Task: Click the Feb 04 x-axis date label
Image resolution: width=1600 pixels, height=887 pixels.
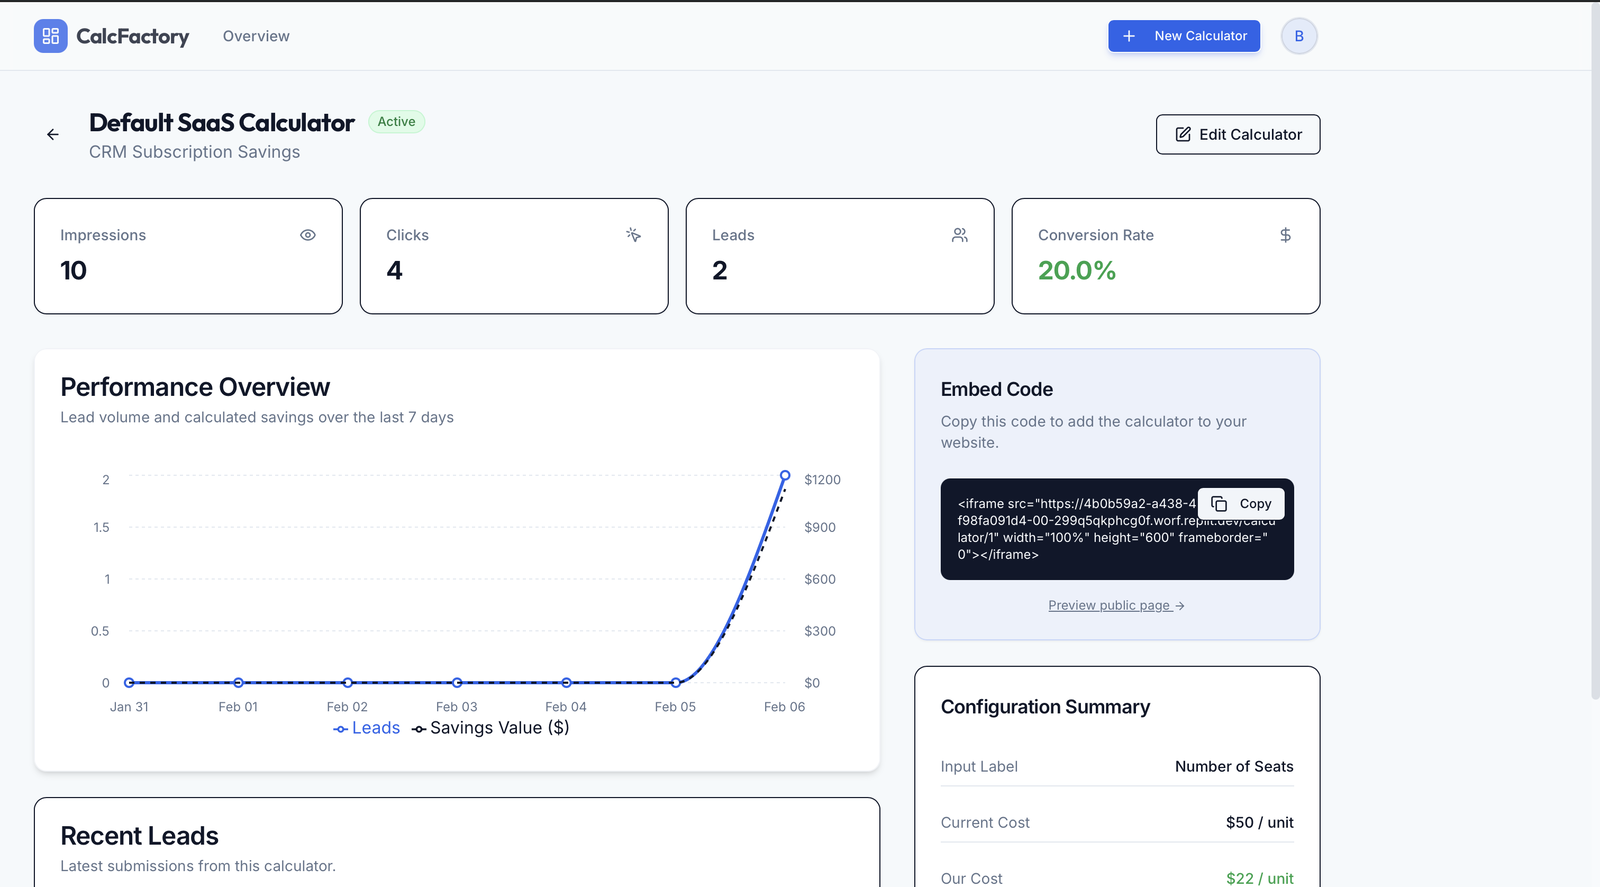Action: [x=566, y=707]
